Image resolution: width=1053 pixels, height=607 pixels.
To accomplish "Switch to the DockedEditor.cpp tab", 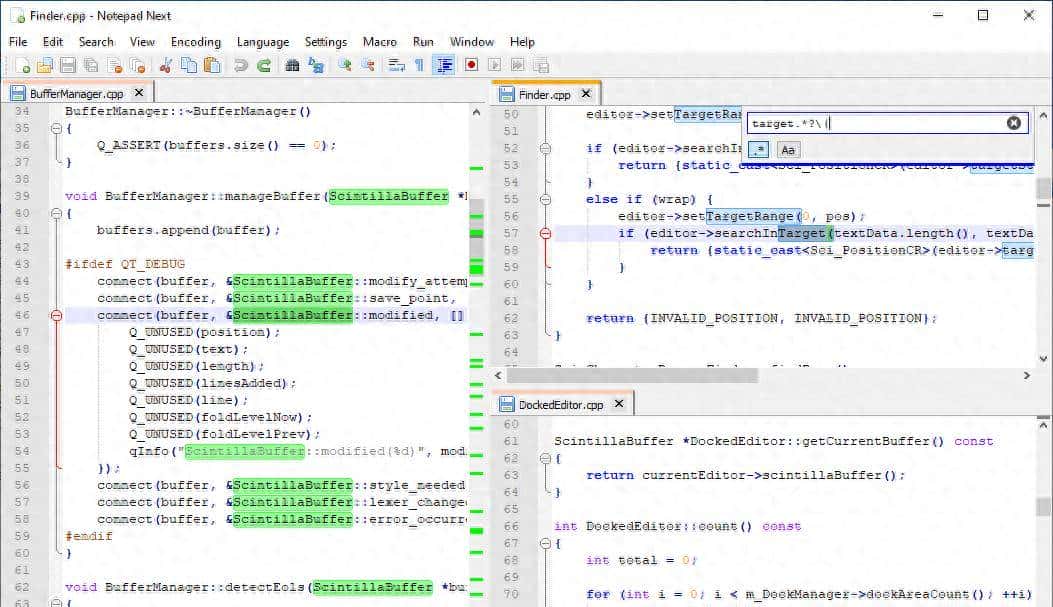I will pyautogui.click(x=560, y=404).
